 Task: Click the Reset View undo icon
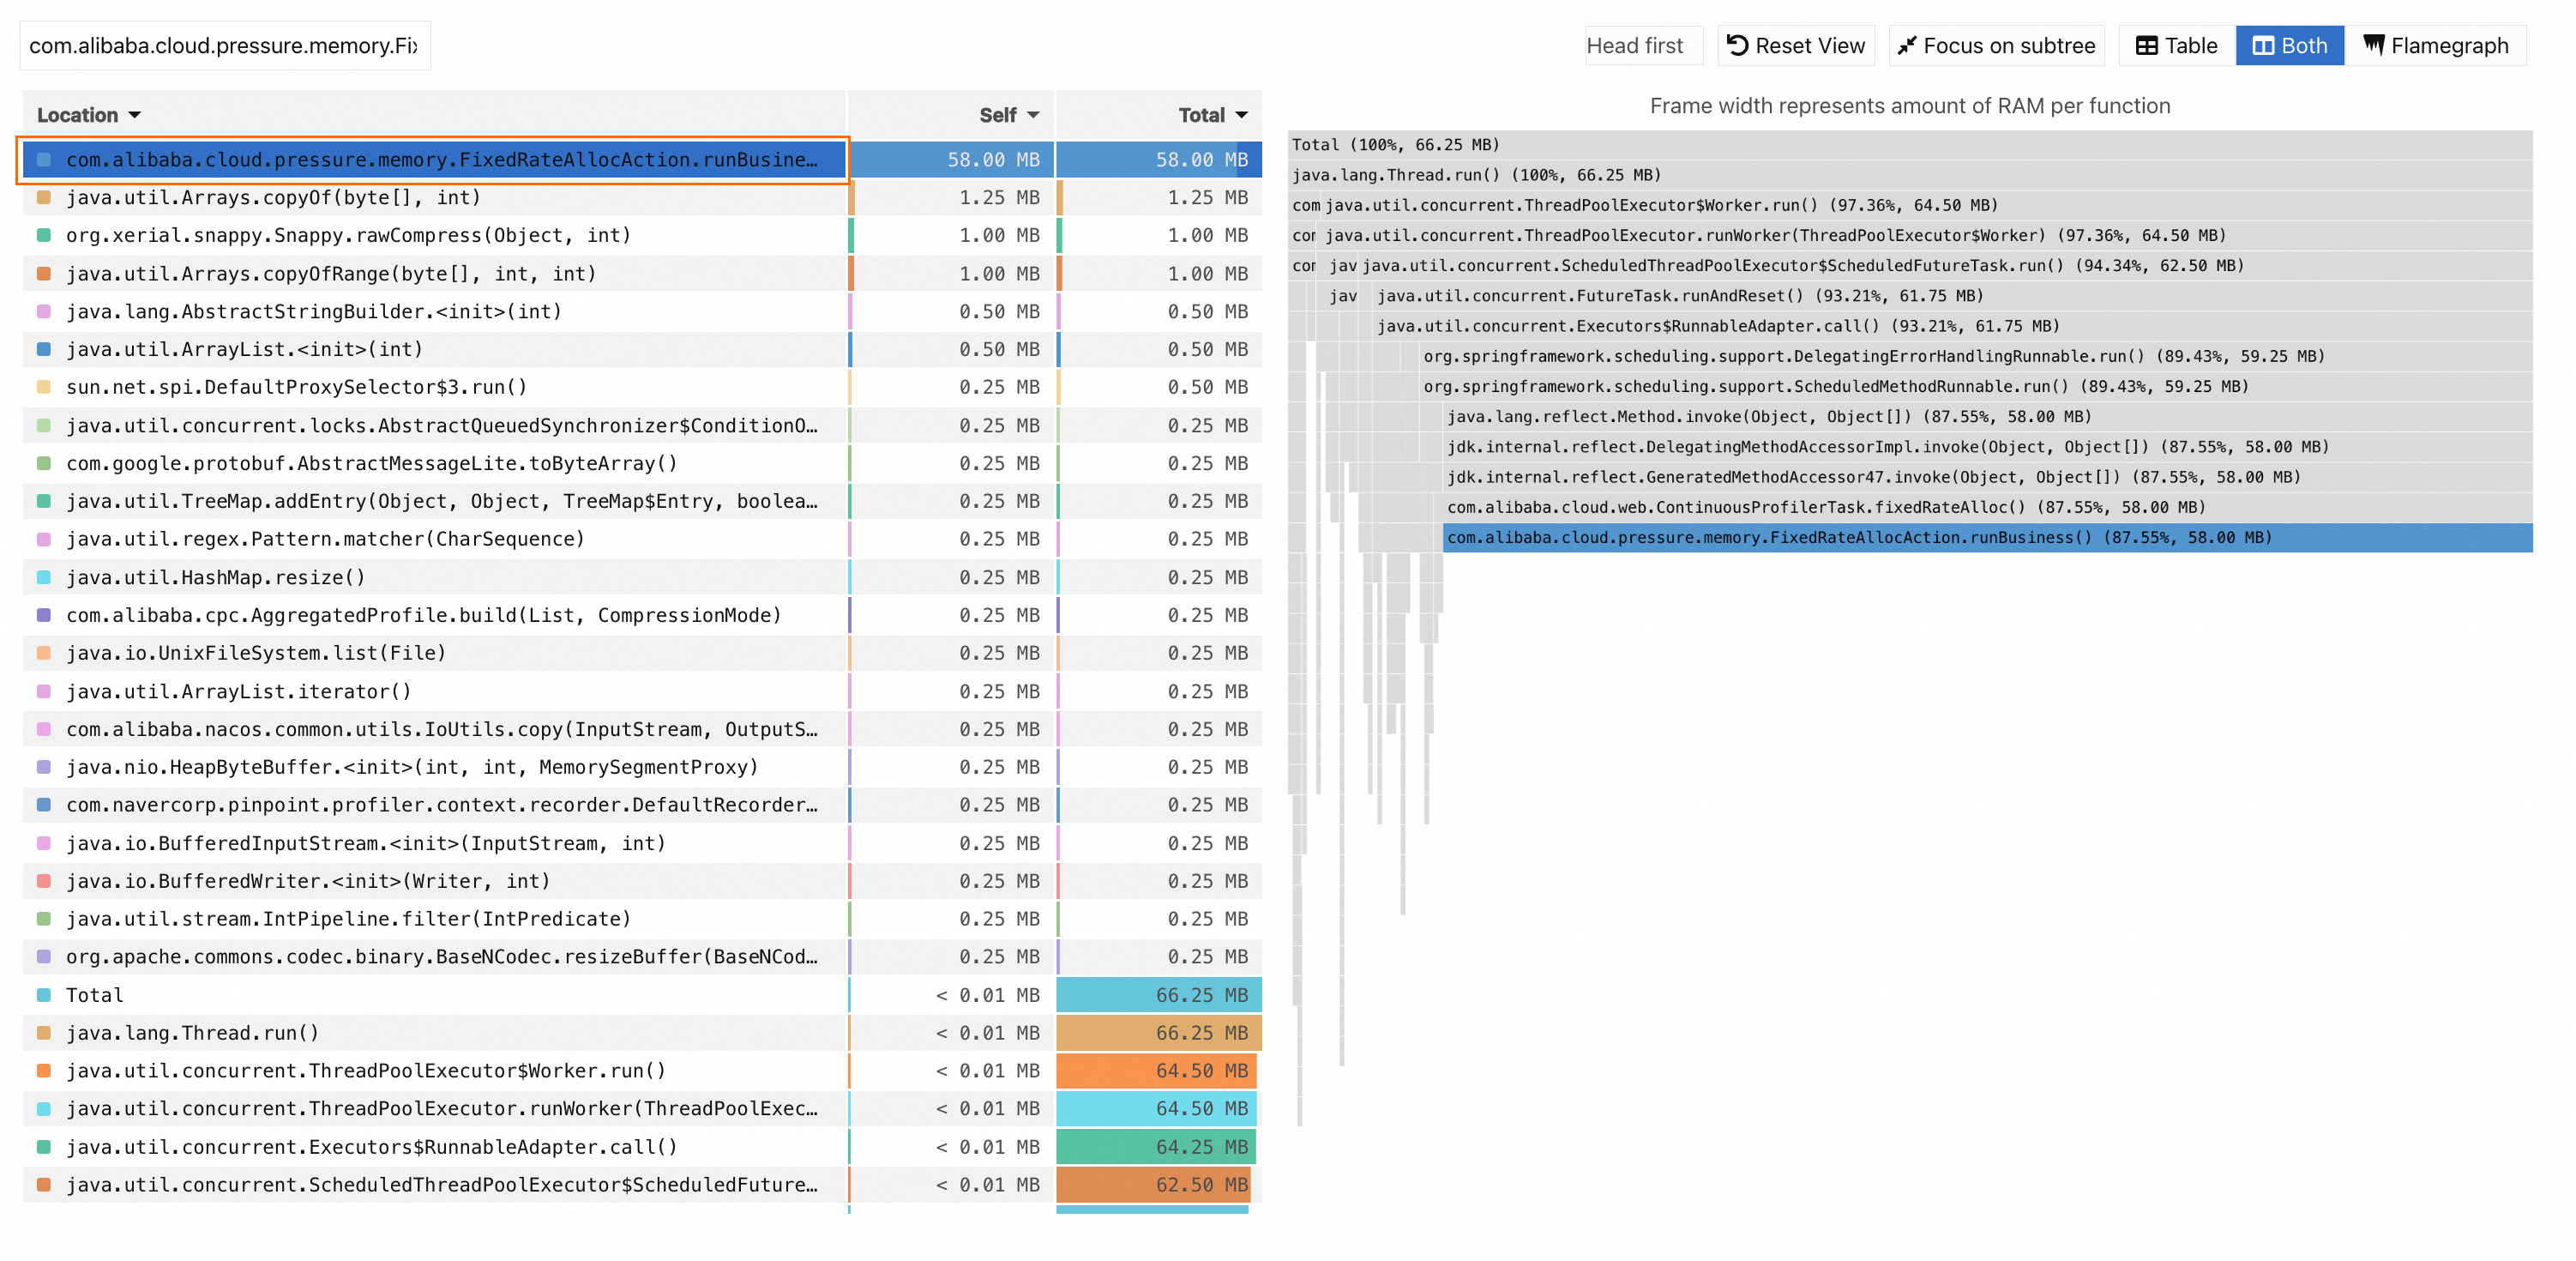(x=1737, y=45)
